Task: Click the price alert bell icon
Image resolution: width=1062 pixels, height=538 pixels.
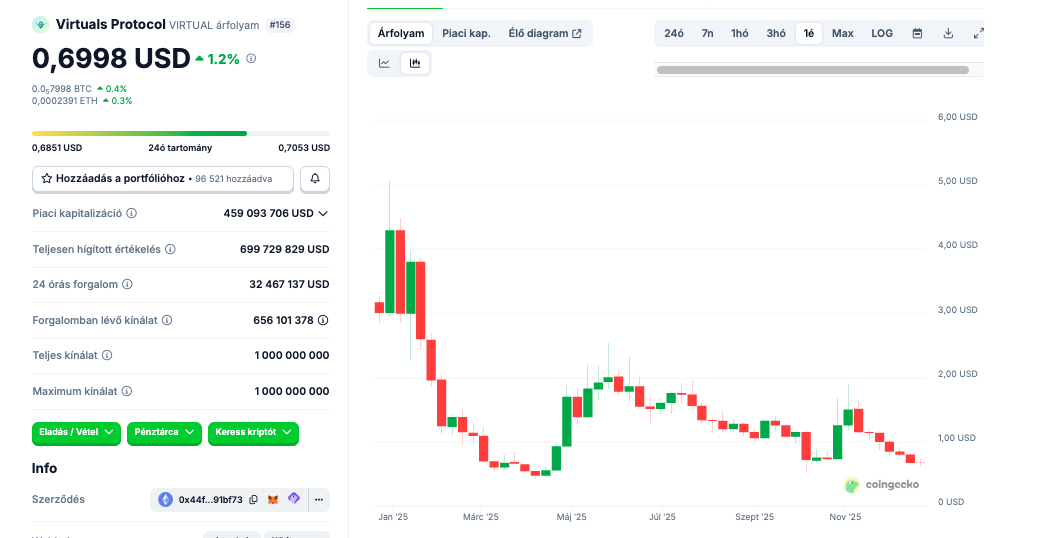Action: pos(315,178)
